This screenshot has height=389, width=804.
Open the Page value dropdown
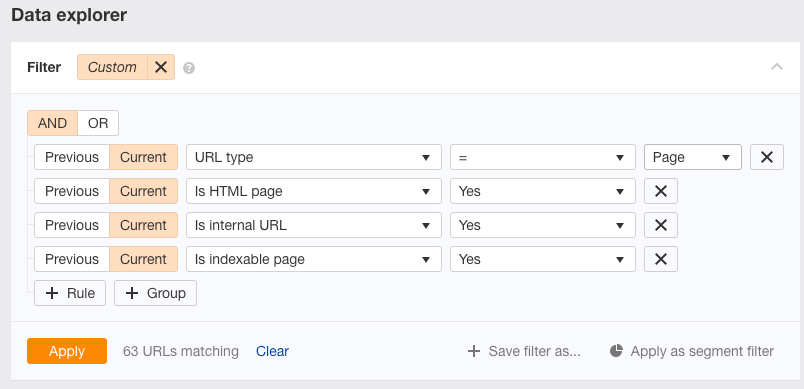click(693, 157)
